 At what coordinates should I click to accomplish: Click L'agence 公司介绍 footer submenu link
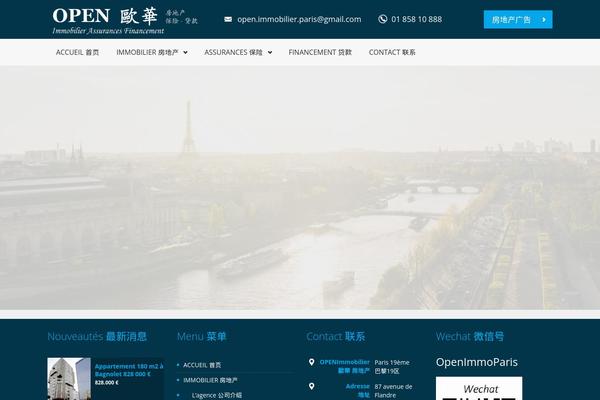tap(217, 395)
